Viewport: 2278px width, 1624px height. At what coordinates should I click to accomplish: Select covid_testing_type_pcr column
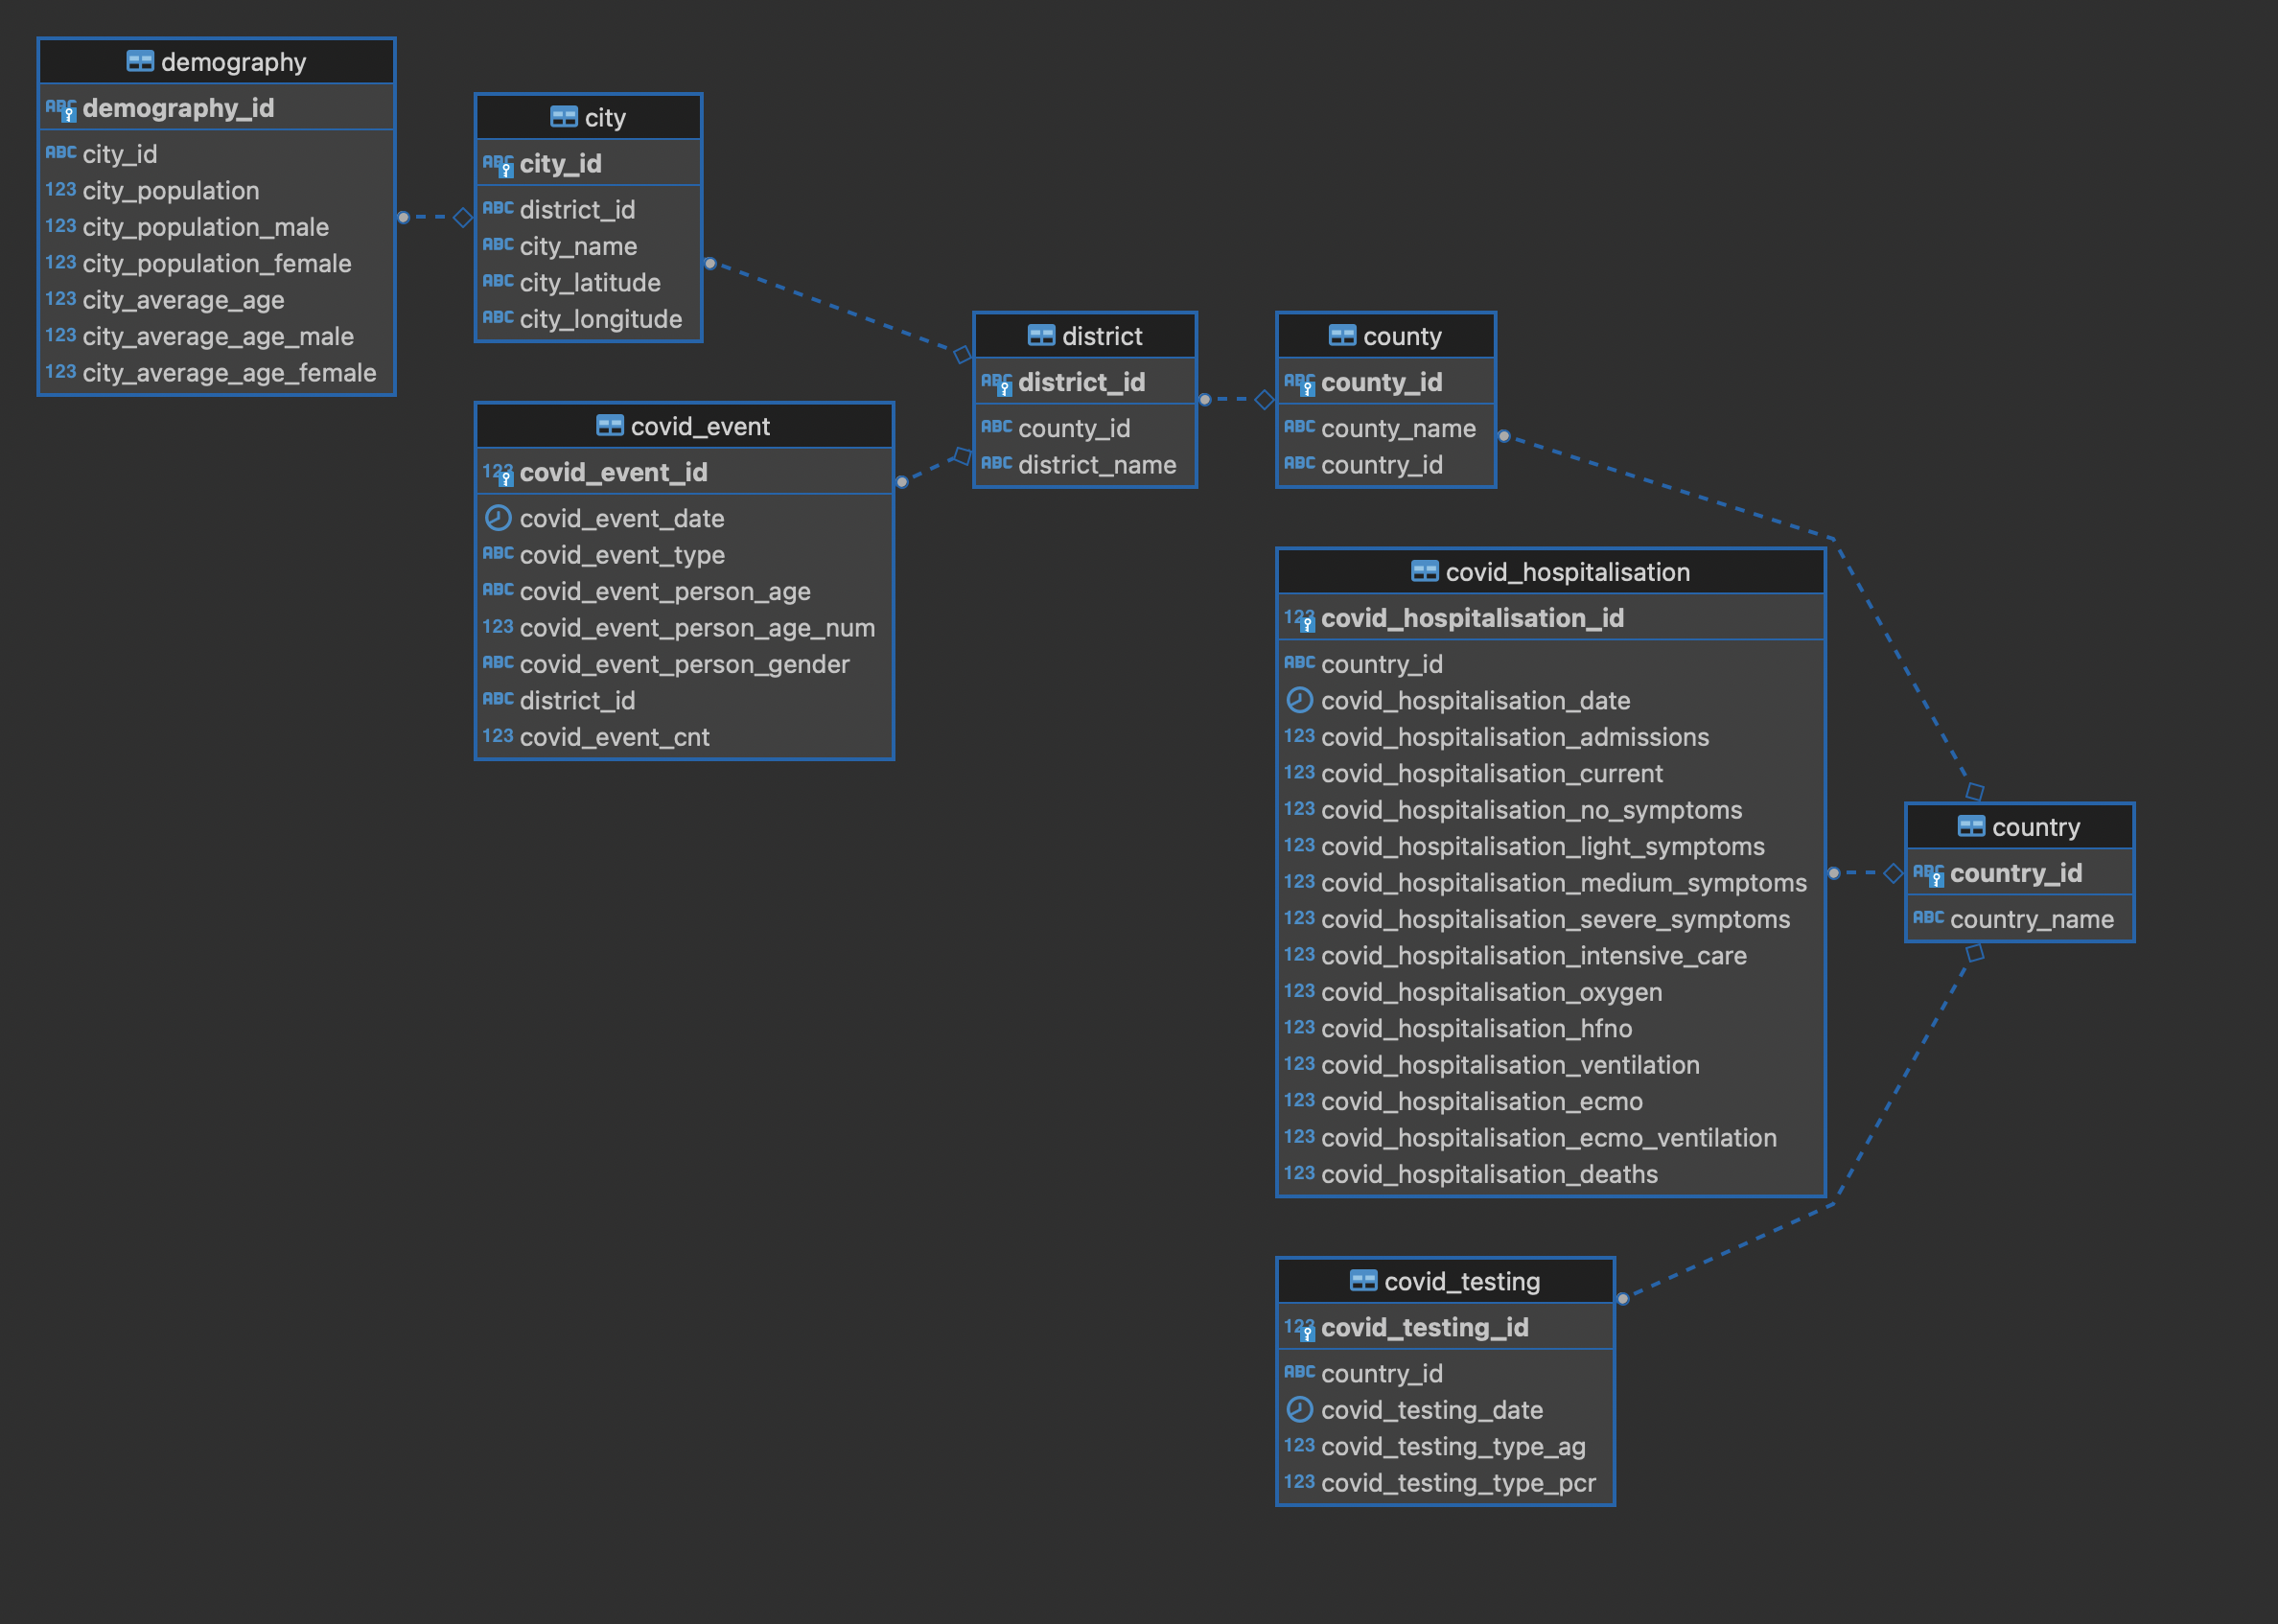tap(1457, 1483)
